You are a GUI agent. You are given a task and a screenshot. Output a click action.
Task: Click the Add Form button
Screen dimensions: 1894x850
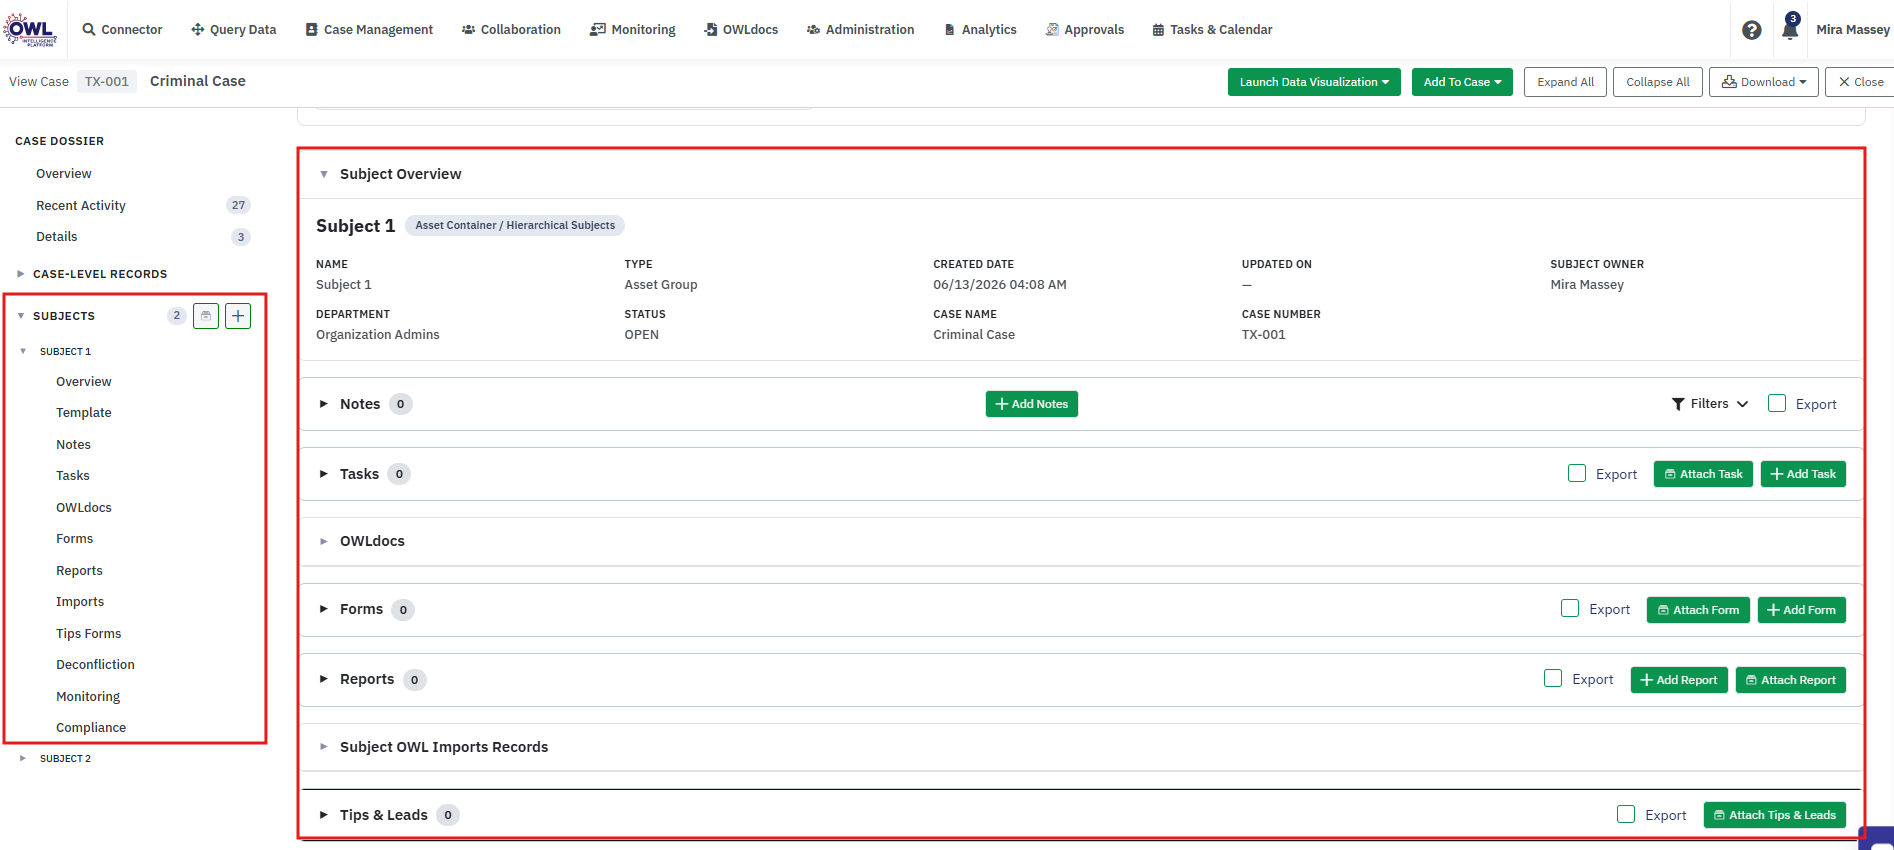click(x=1802, y=610)
